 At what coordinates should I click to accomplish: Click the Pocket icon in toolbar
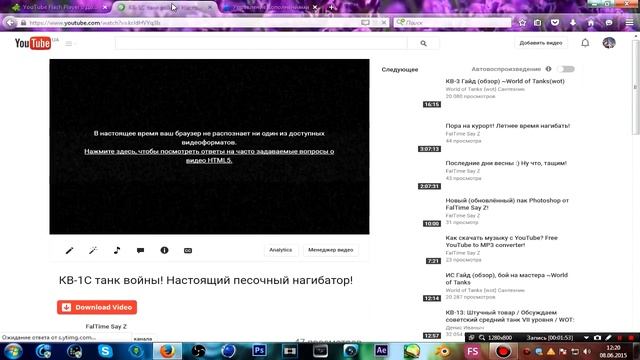tap(555, 23)
